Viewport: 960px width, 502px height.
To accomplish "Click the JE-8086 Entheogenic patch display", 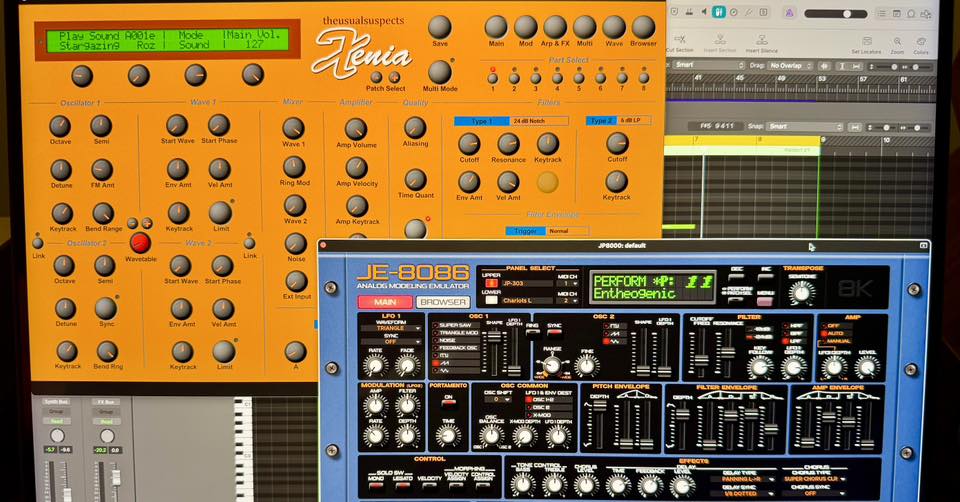I will [652, 287].
